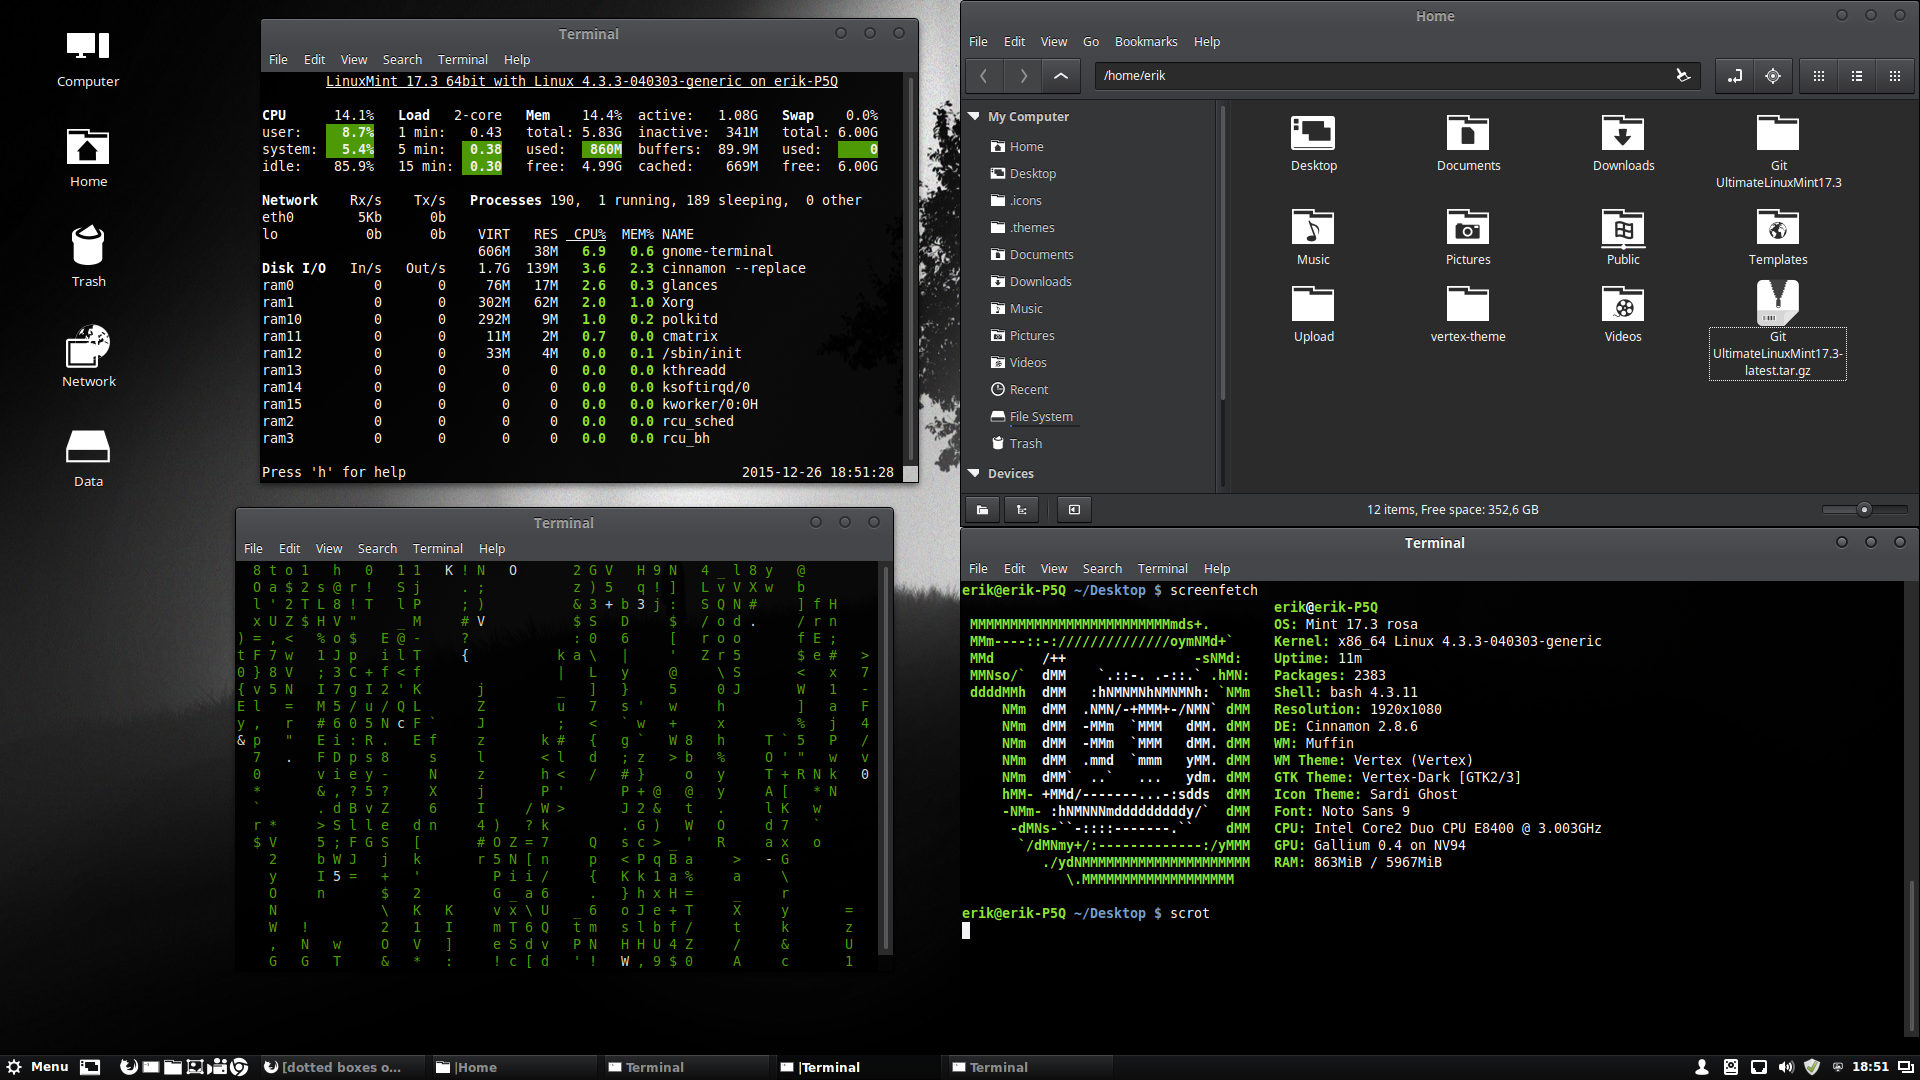Collapse the My Computer section
Viewport: 1920px width, 1080px height.
click(x=974, y=117)
